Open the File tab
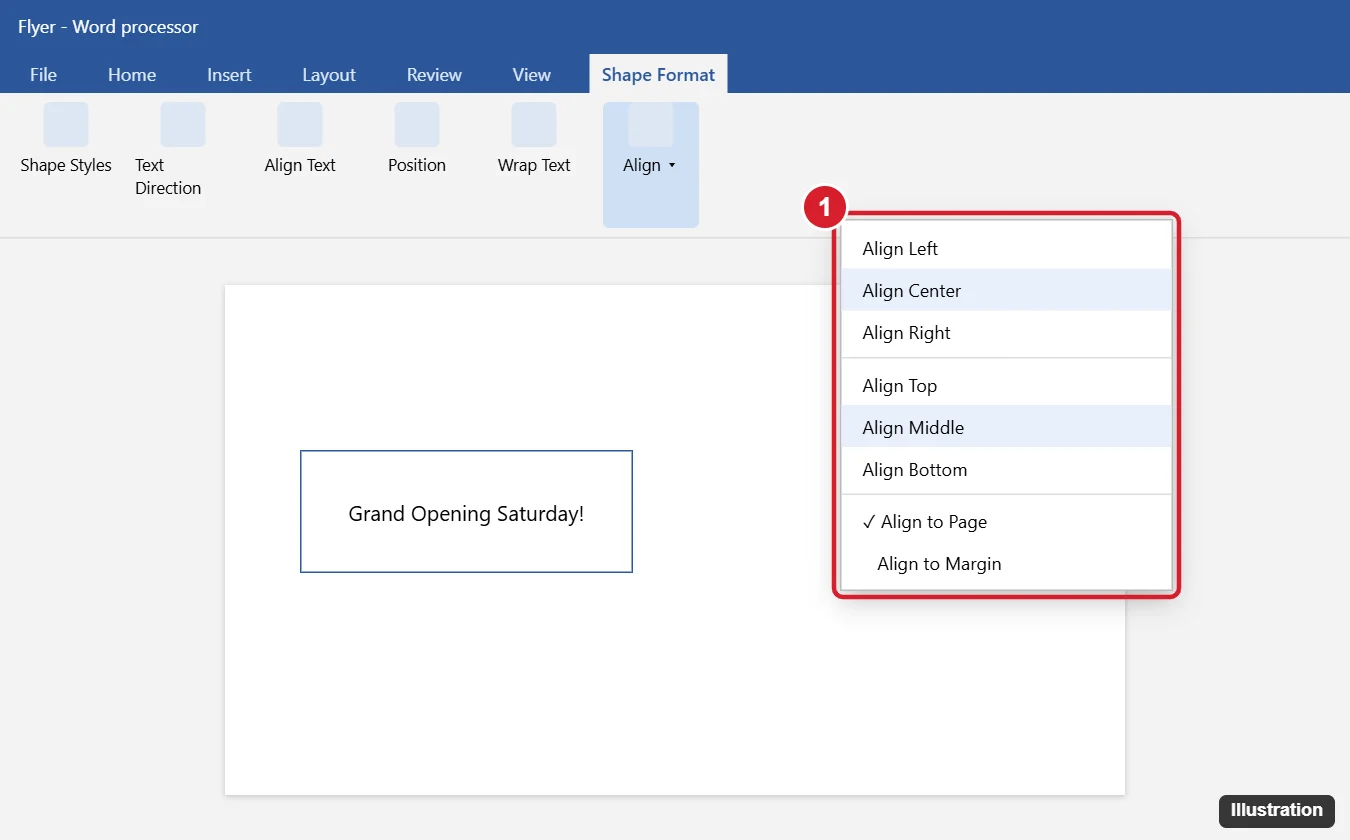 [44, 75]
